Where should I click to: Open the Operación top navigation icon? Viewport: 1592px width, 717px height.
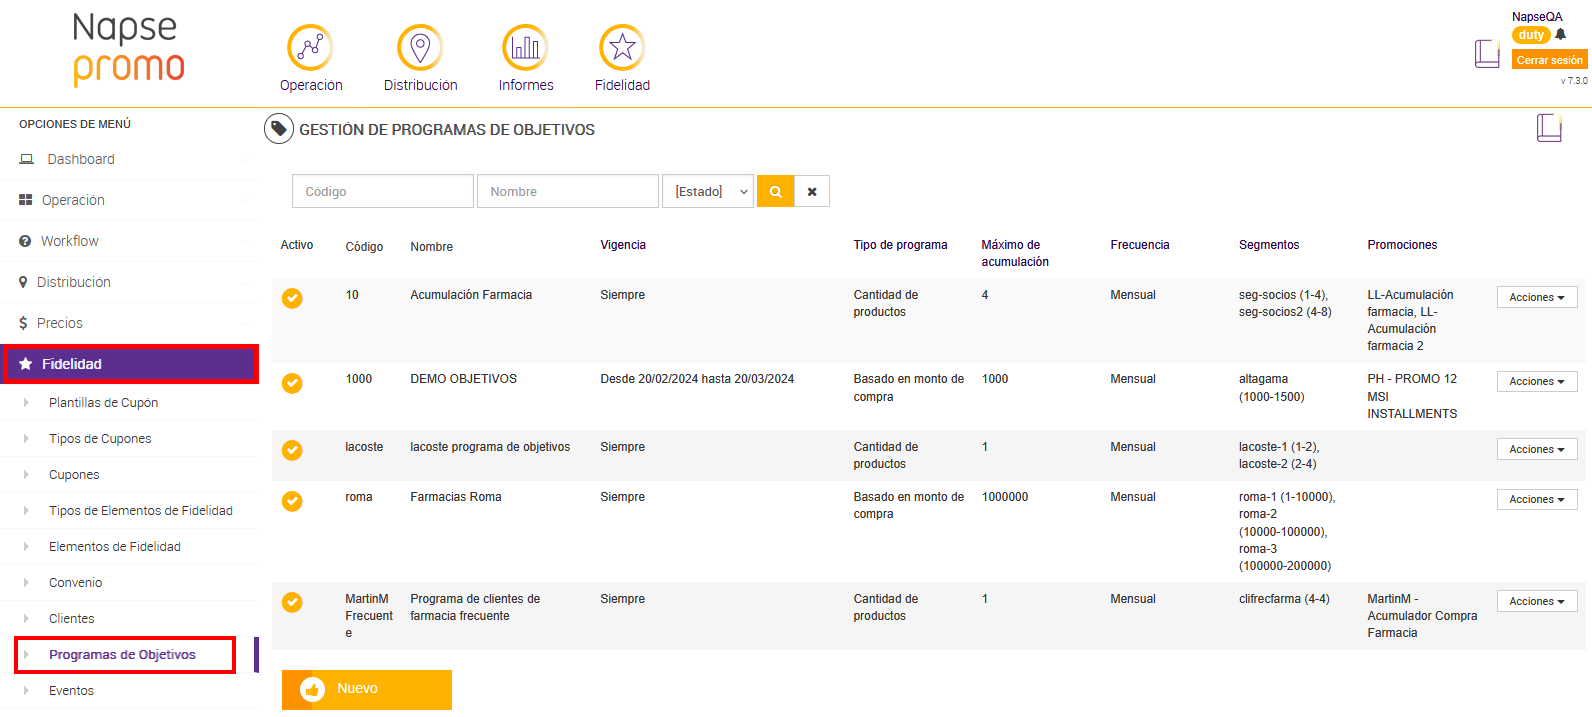[x=310, y=47]
